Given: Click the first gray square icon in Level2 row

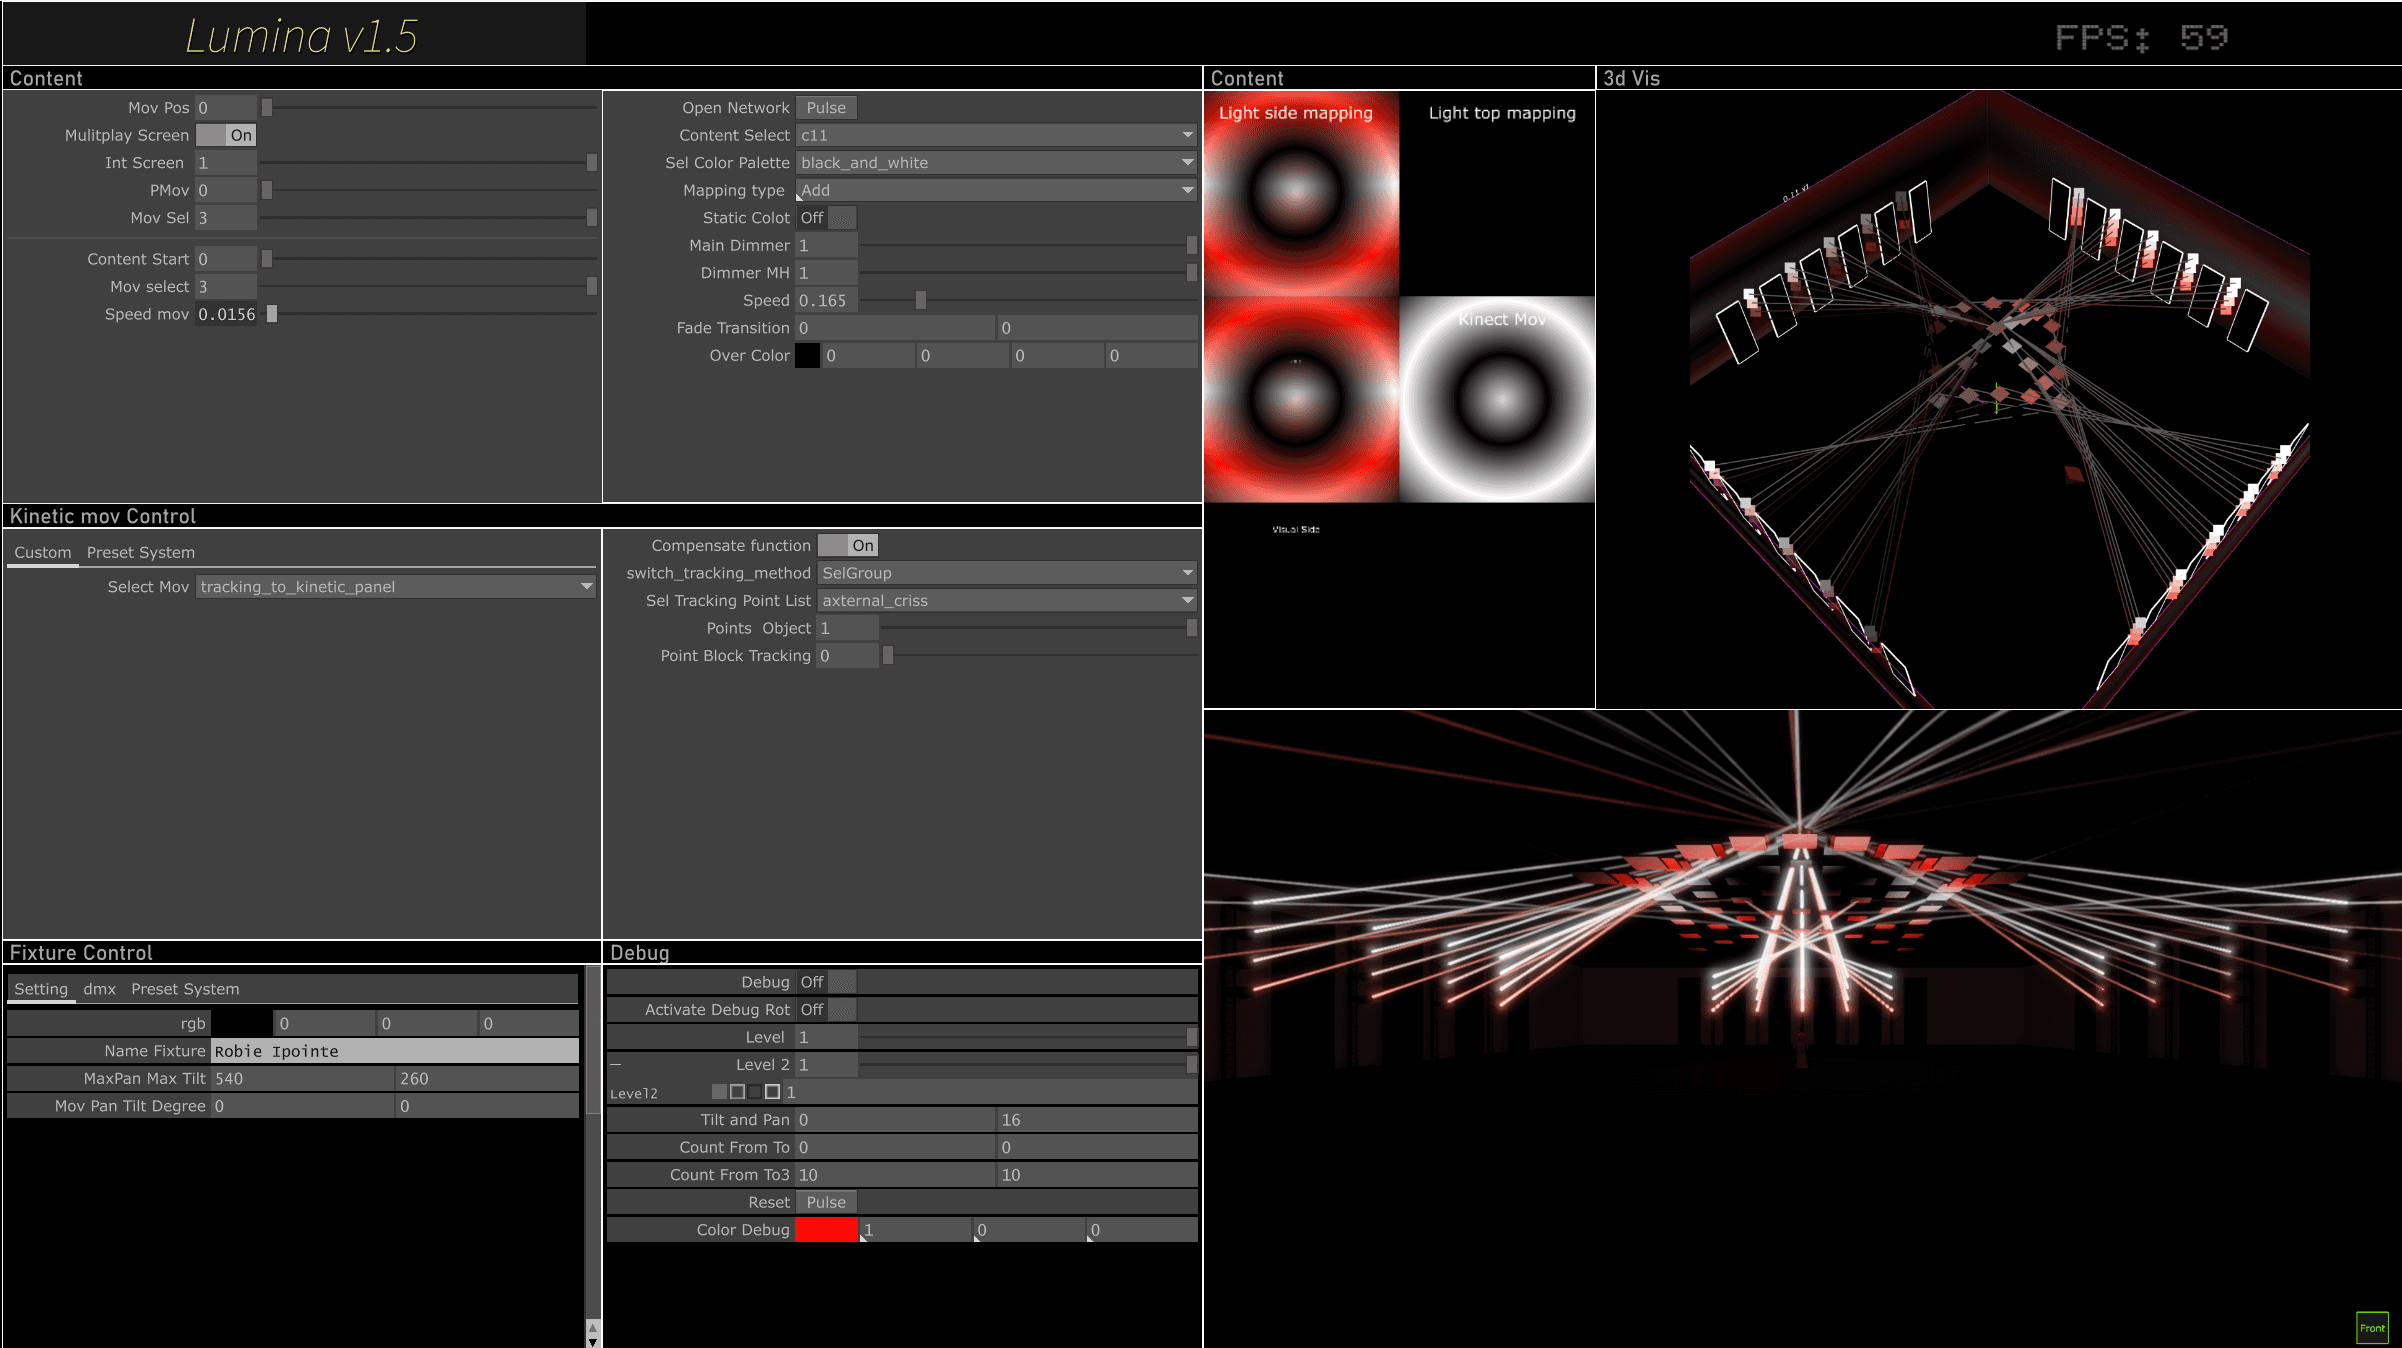Looking at the screenshot, I should tap(719, 1092).
